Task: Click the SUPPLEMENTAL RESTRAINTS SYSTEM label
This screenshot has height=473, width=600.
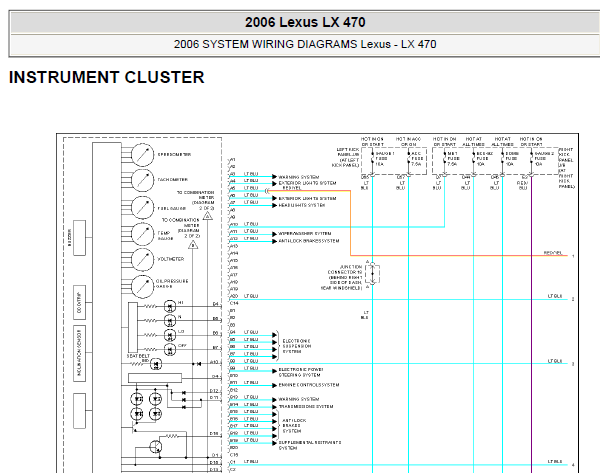Action: (x=310, y=445)
